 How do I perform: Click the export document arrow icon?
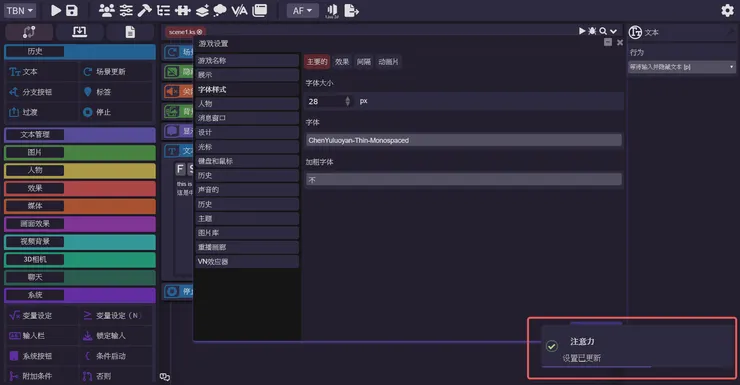(352, 10)
